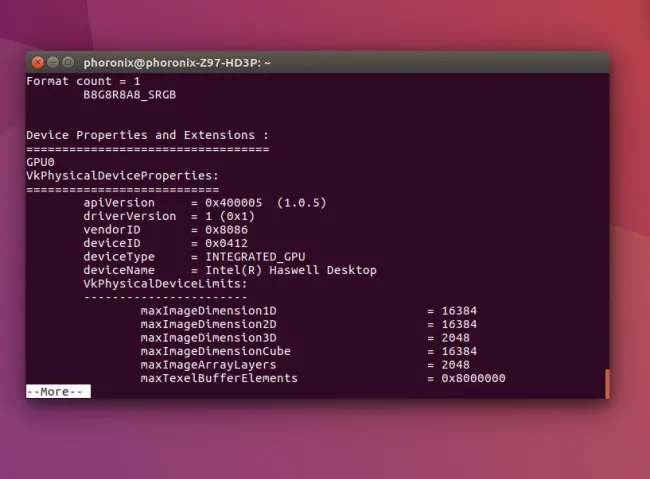The image size is (650, 479).
Task: Click the 2048 value for maxImageDimension3D
Action: 456,338
